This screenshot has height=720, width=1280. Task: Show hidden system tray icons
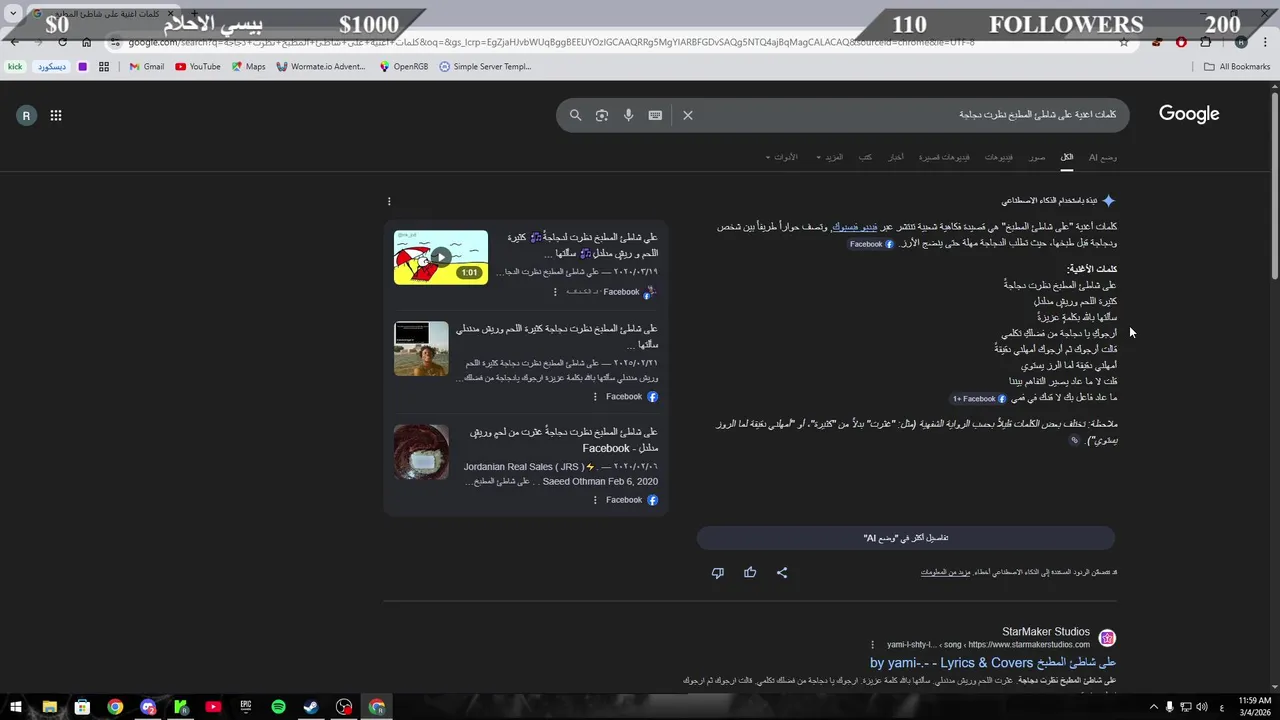click(1153, 707)
